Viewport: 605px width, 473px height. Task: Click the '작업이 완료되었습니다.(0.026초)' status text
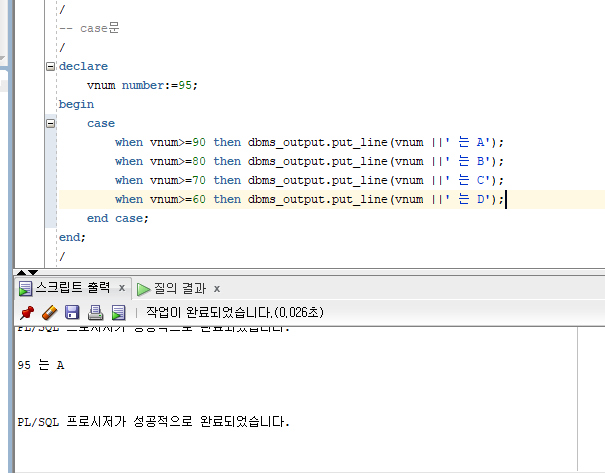pyautogui.click(x=235, y=312)
